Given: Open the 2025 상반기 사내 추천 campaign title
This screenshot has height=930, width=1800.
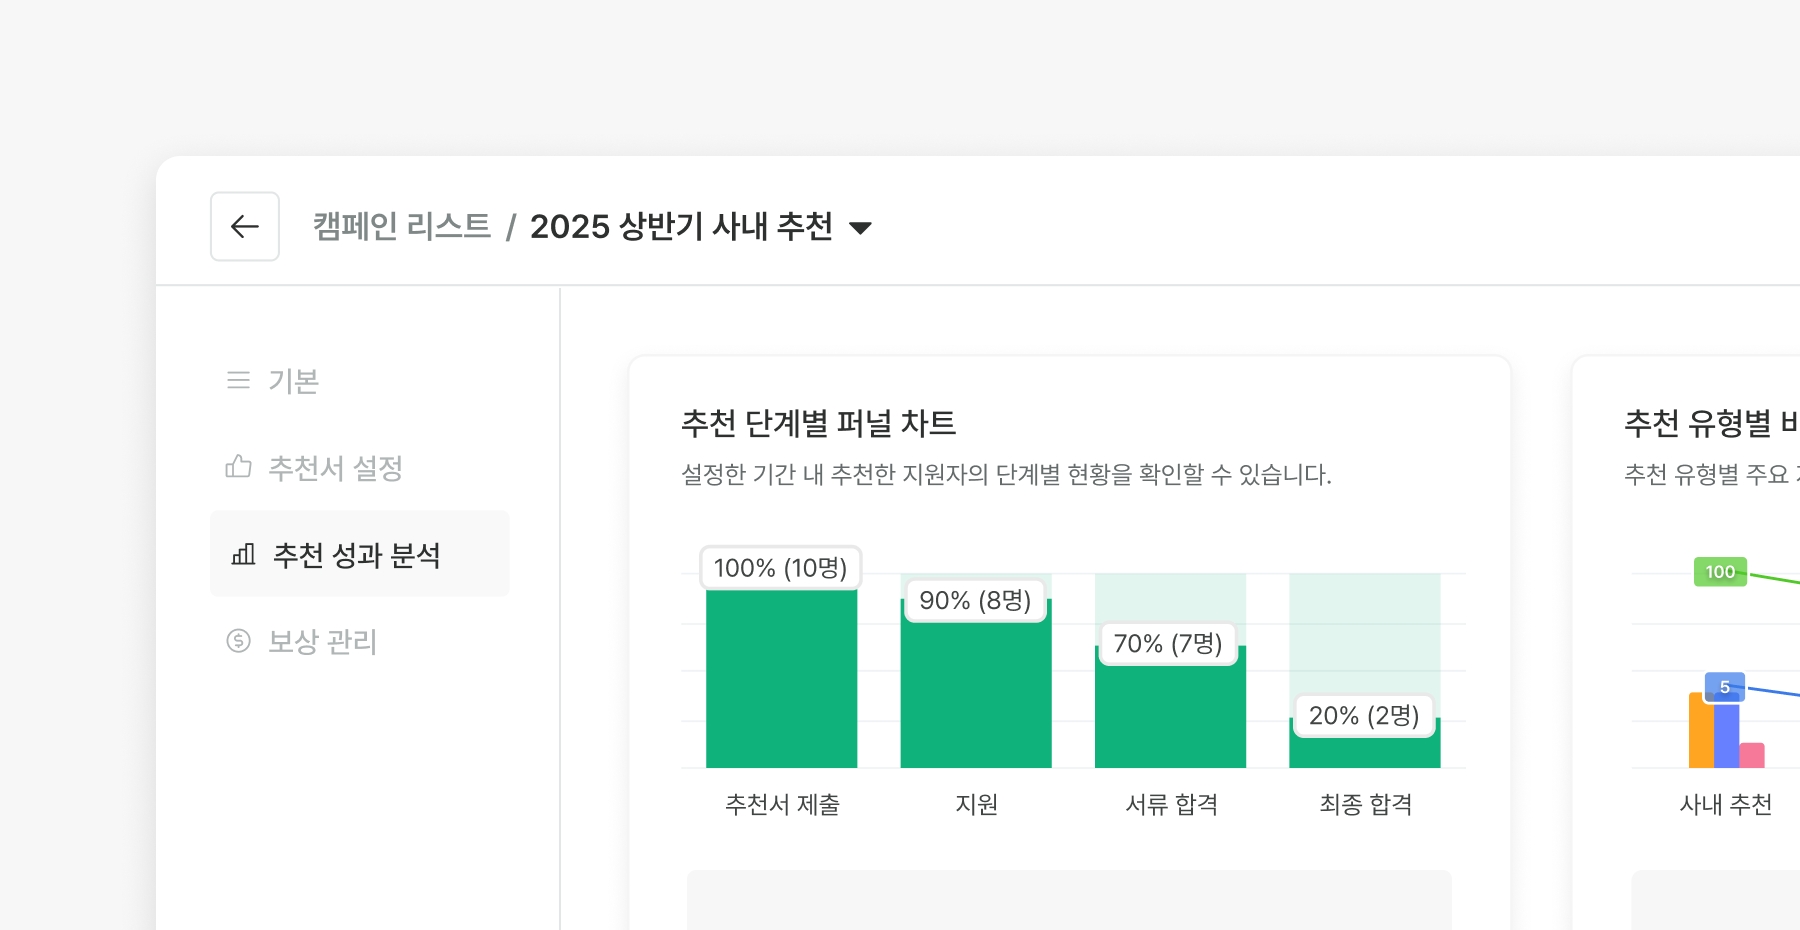Looking at the screenshot, I should tap(681, 227).
